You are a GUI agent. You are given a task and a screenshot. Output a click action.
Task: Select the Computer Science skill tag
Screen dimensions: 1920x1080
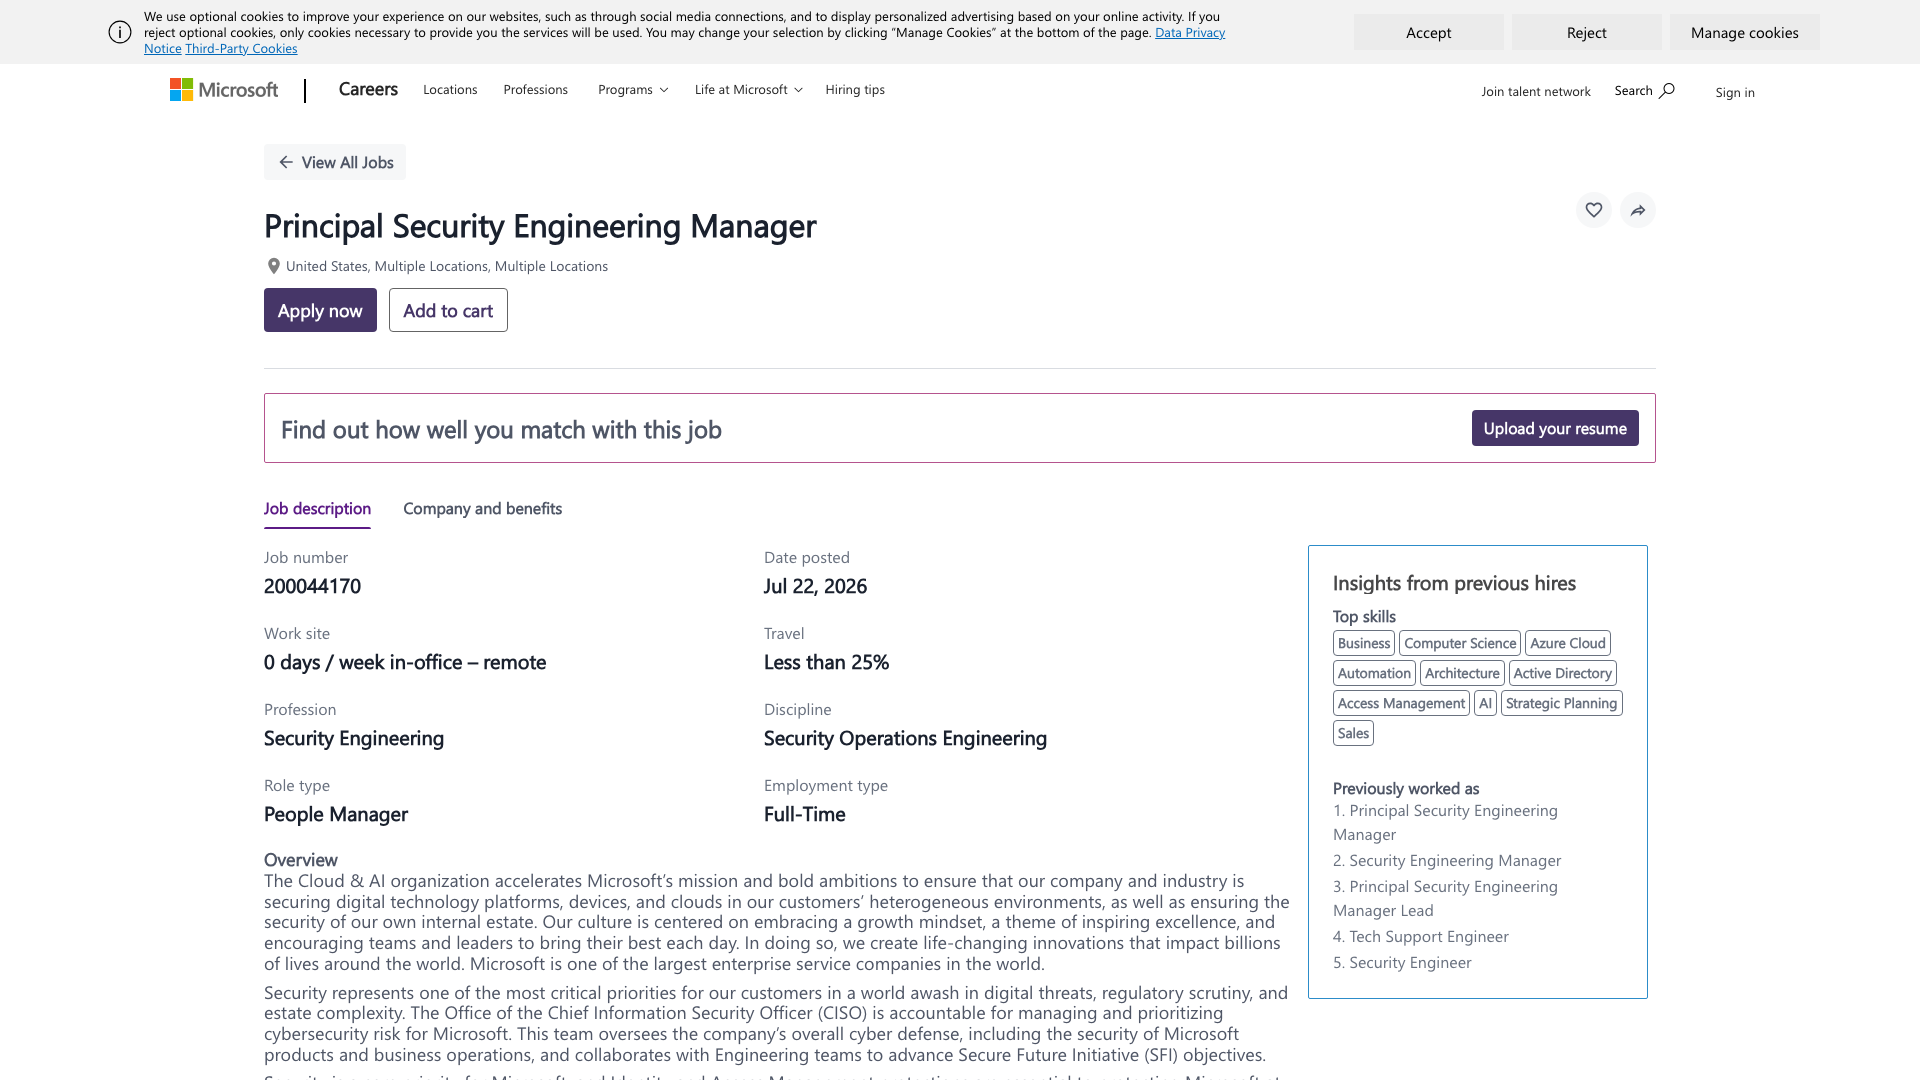pyautogui.click(x=1460, y=643)
